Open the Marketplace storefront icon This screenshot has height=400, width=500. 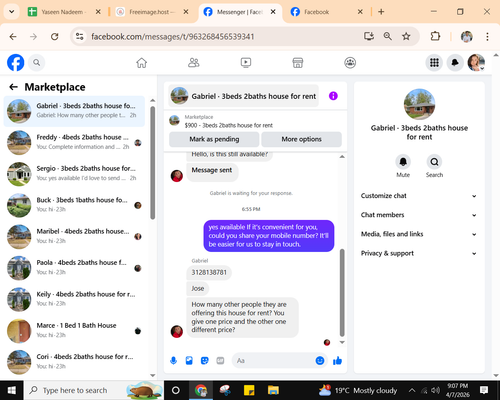click(298, 62)
